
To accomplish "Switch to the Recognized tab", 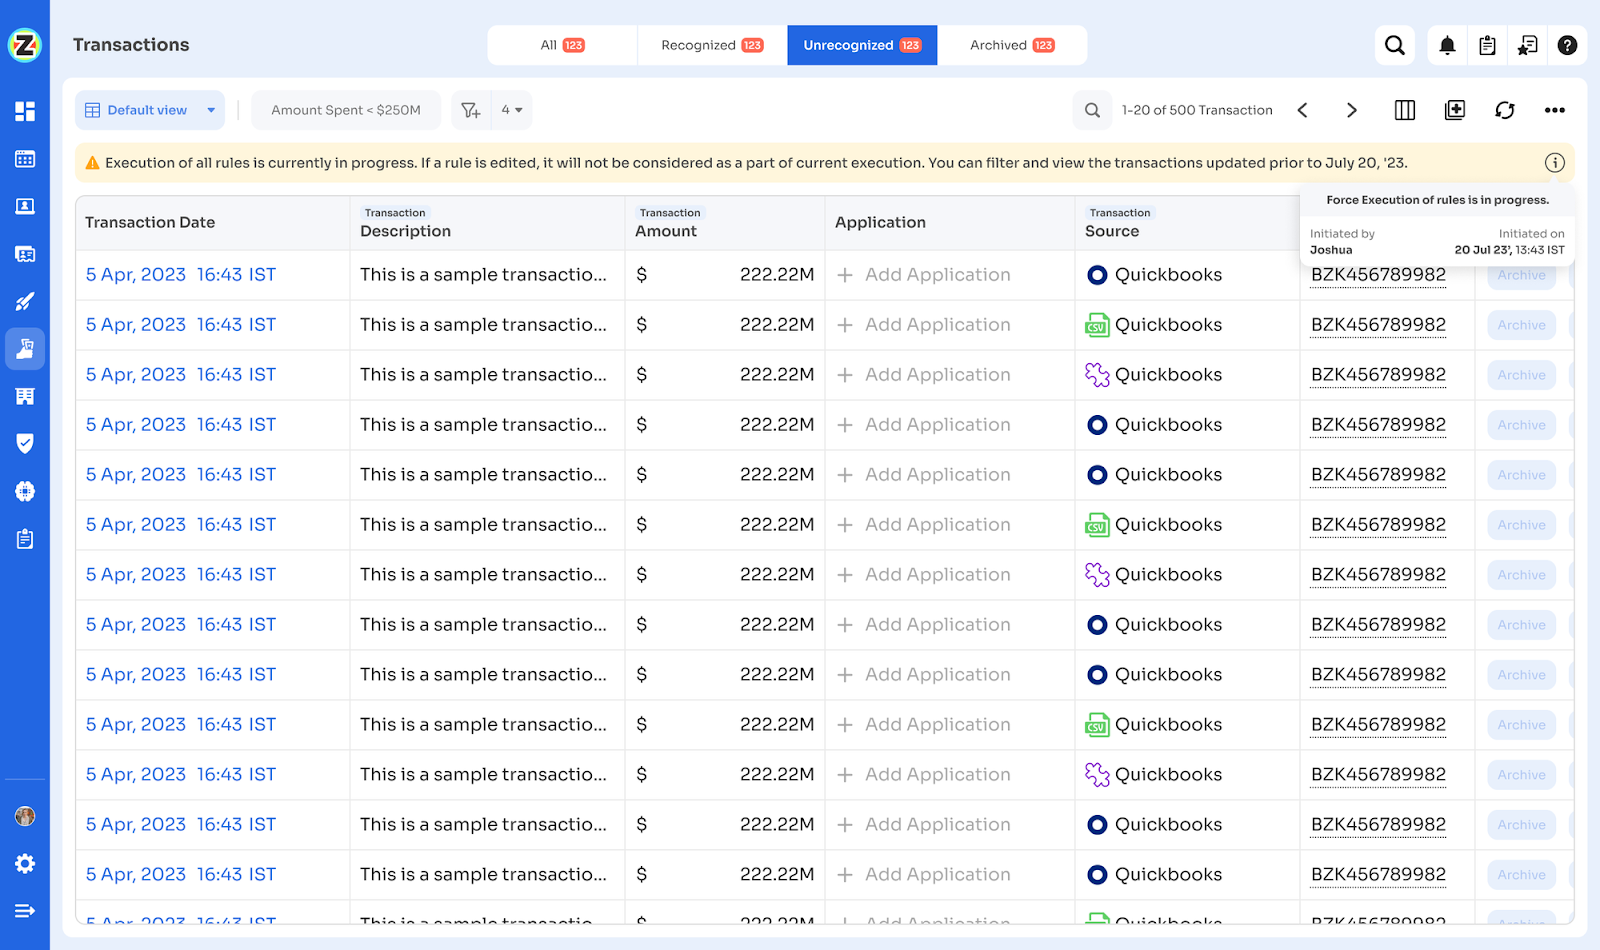I will pos(712,45).
